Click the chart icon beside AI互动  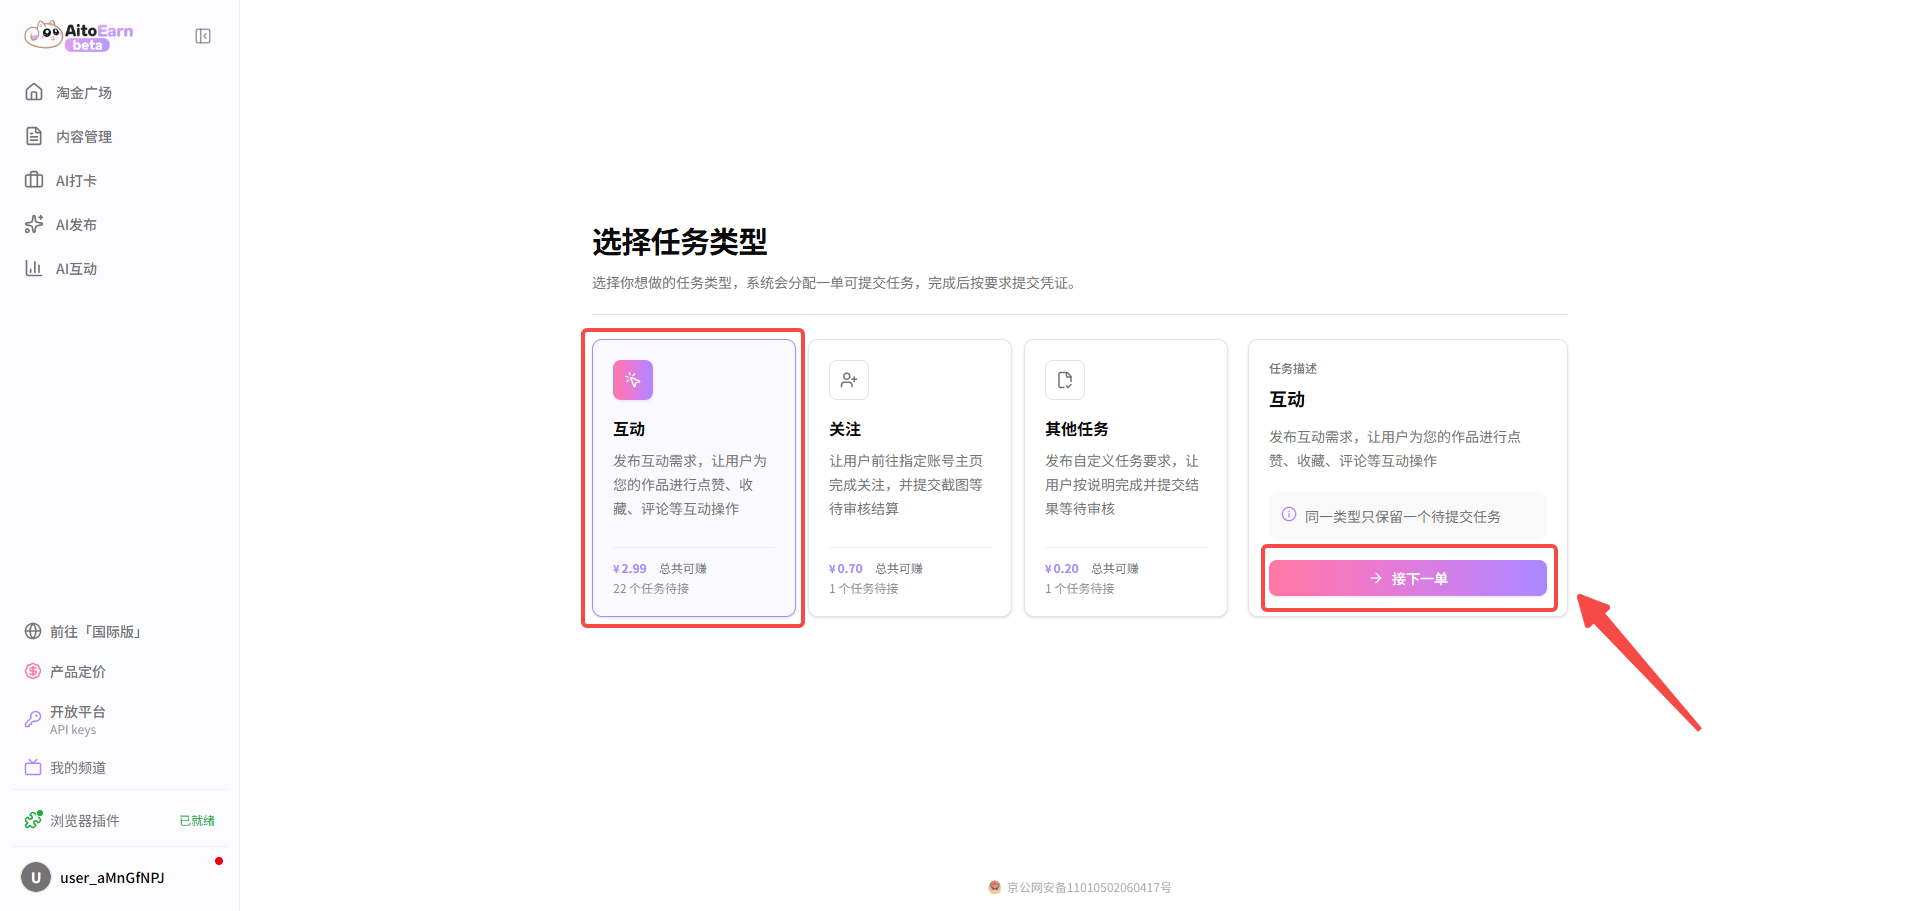[x=34, y=268]
